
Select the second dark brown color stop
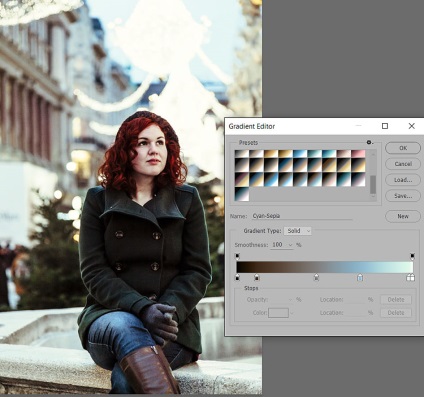pos(257,277)
